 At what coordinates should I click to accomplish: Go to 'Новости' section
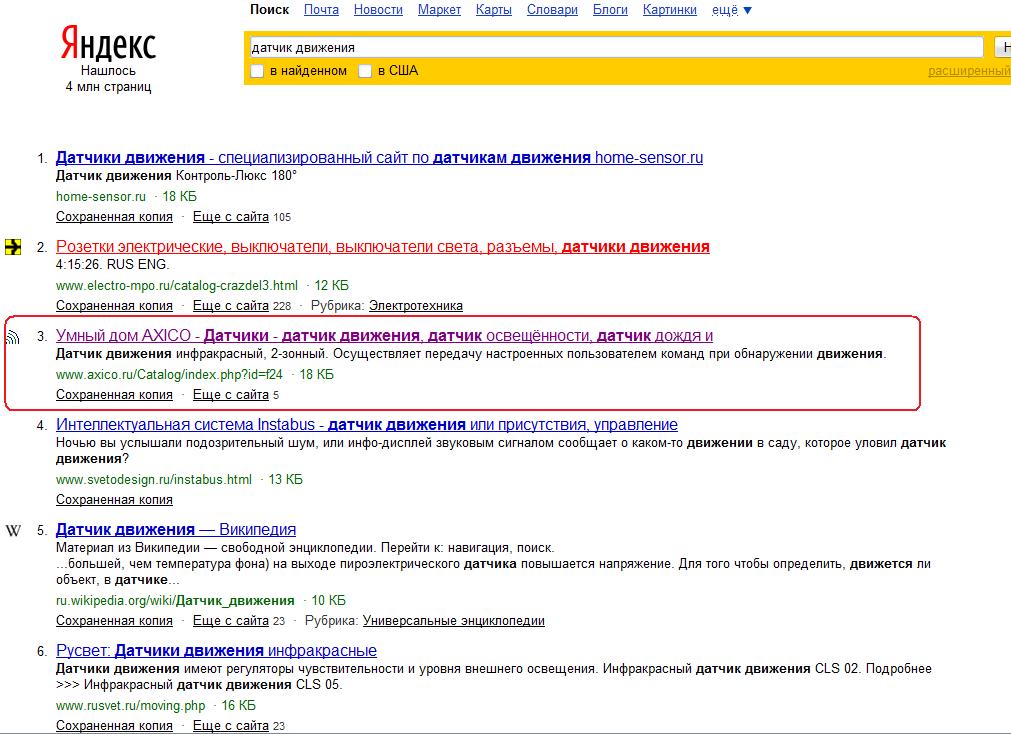(378, 10)
